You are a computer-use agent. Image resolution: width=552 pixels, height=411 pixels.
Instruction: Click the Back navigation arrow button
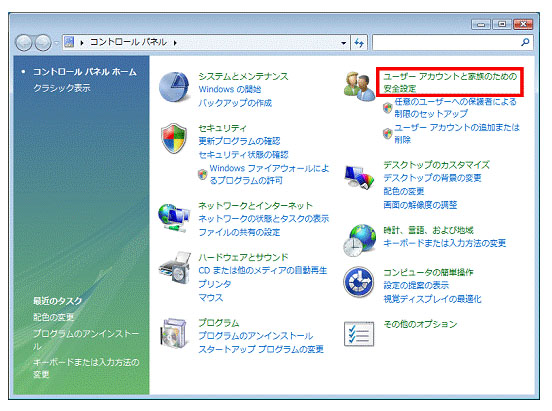pyautogui.click(x=24, y=43)
